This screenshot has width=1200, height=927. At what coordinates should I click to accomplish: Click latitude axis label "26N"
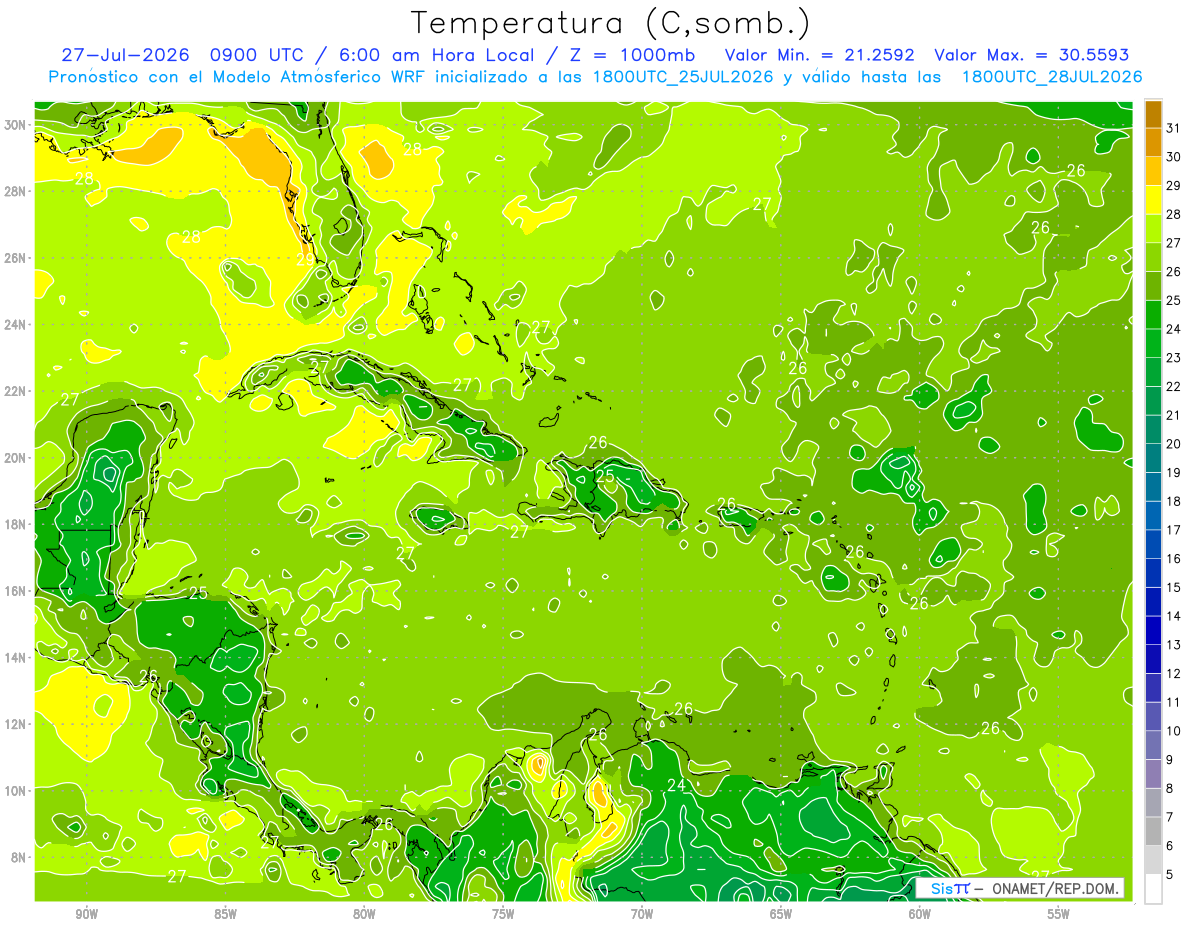pos(16,258)
